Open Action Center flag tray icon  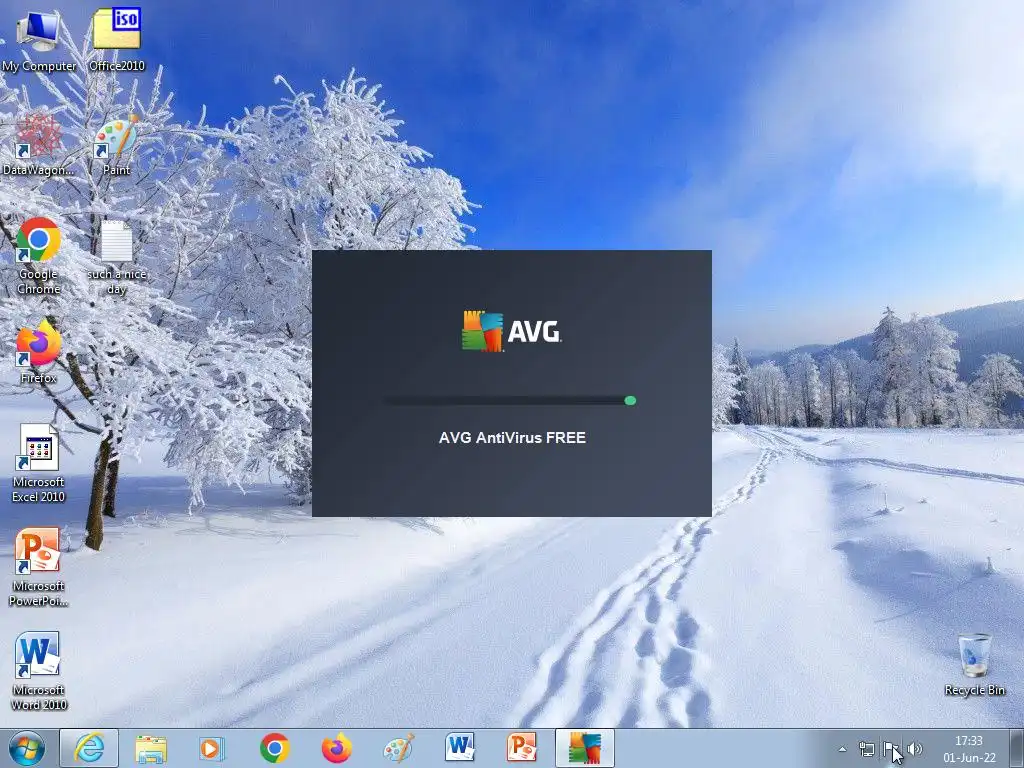(x=891, y=749)
